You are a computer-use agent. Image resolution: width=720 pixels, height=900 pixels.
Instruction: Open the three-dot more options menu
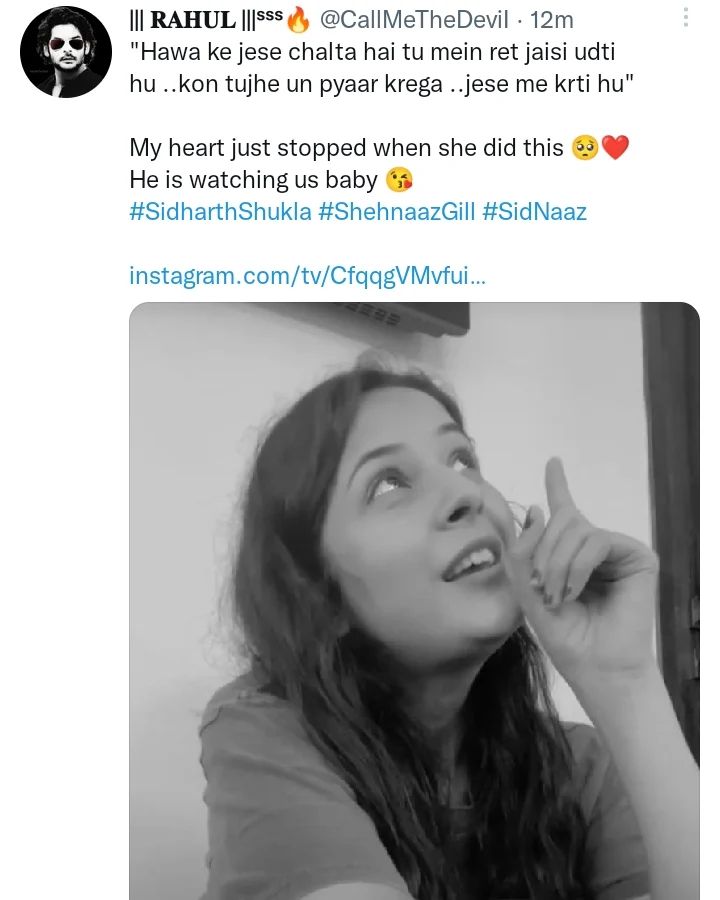pos(686,18)
